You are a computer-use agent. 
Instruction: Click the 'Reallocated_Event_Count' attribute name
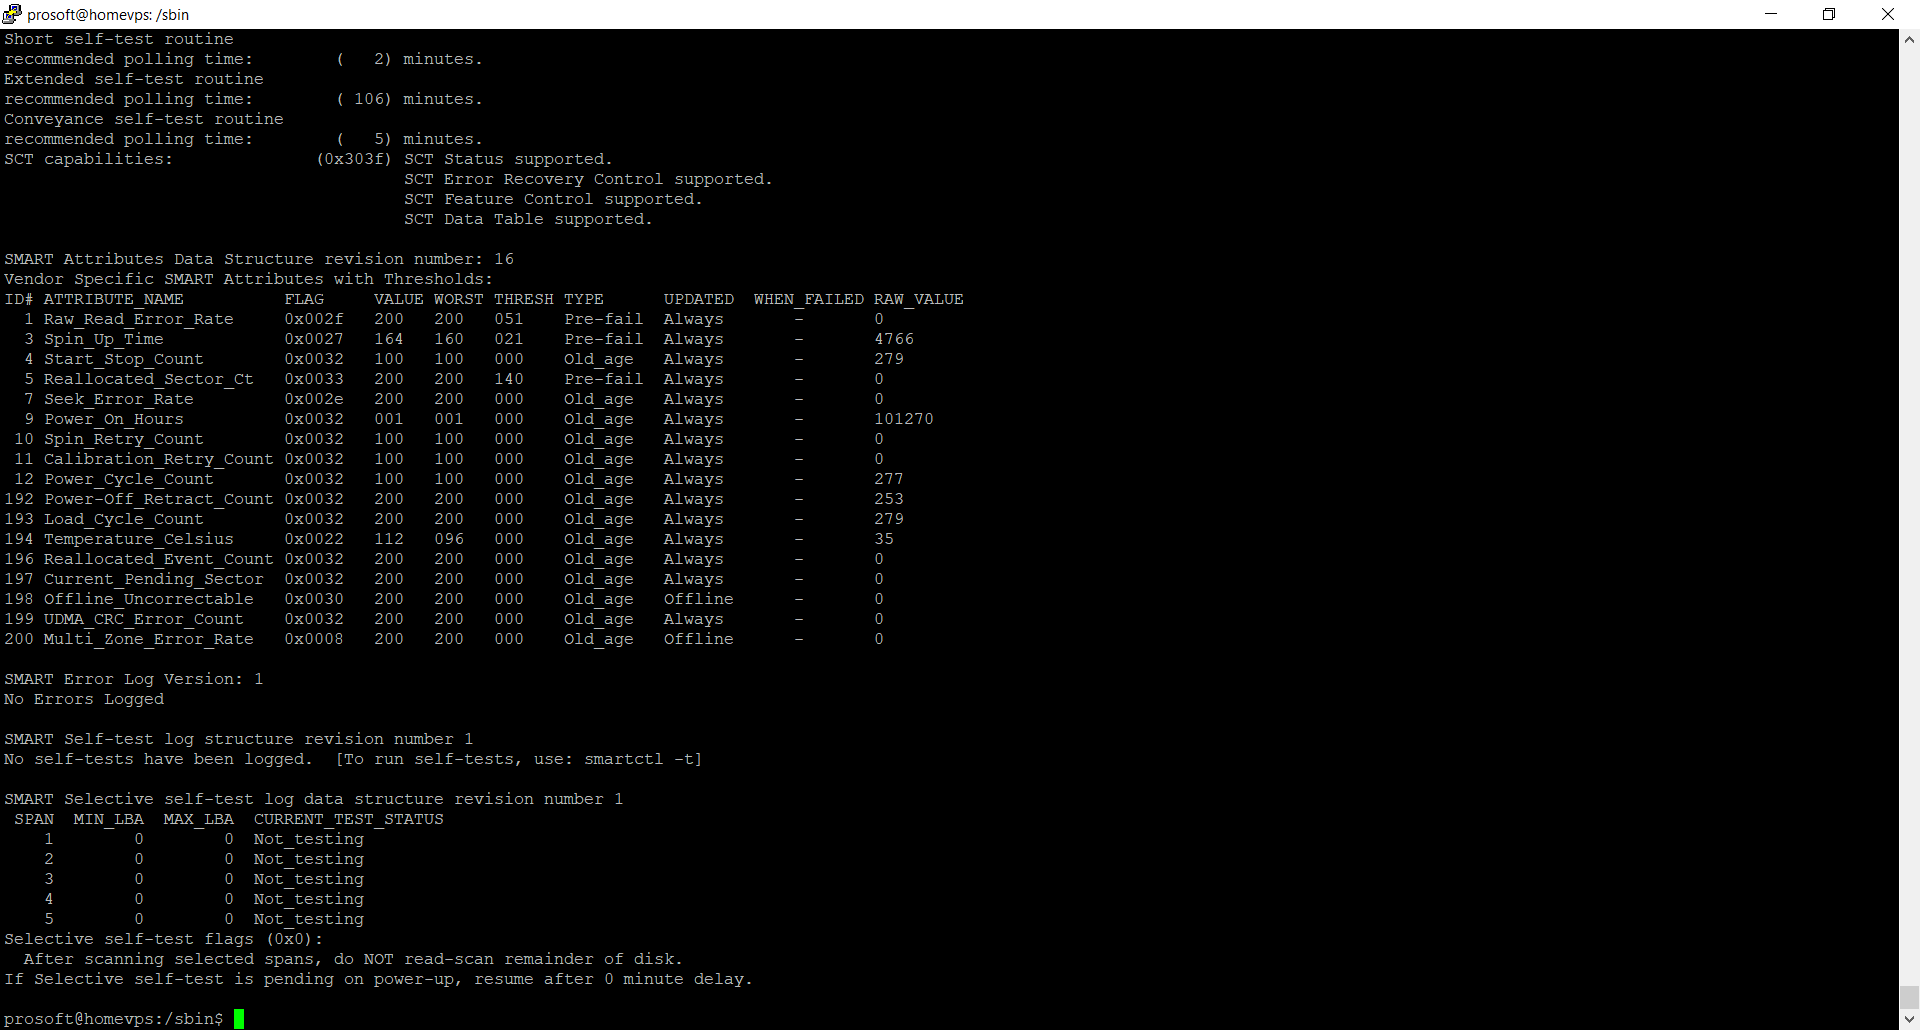(159, 559)
